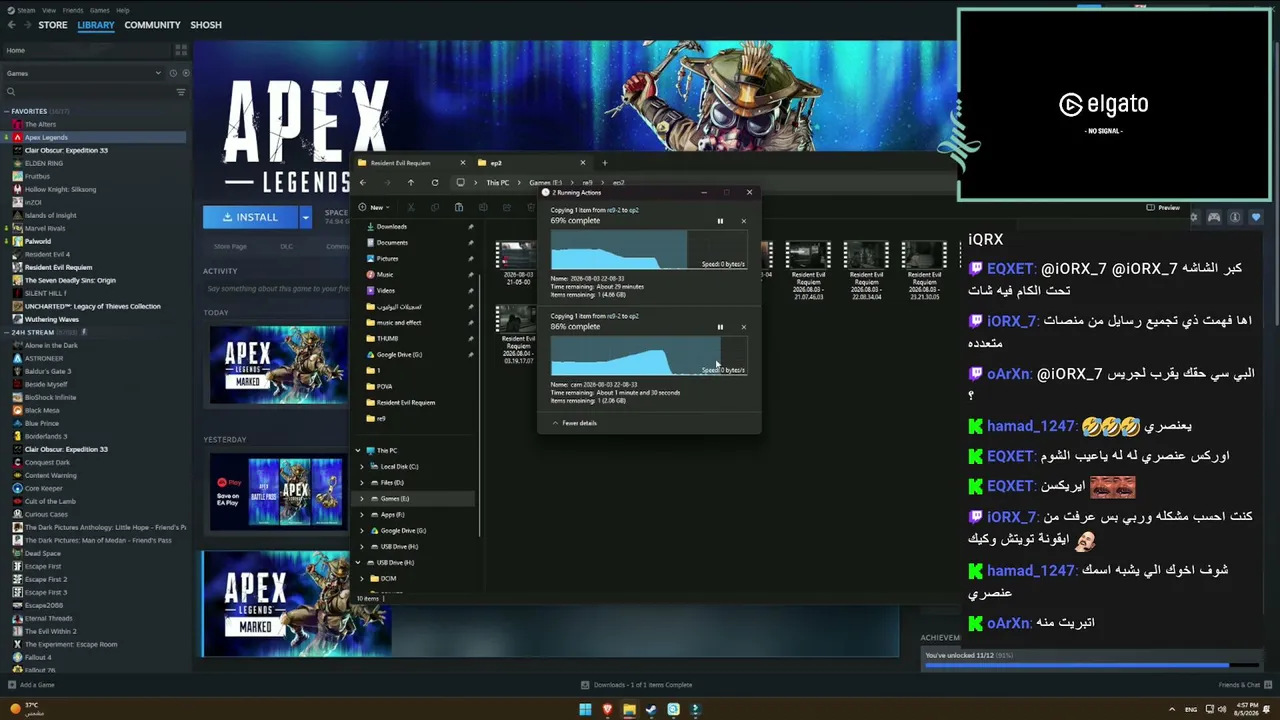Viewport: 1280px width, 720px height.
Task: Open the Downloads status at Steam bottom bar
Action: click(x=636, y=685)
